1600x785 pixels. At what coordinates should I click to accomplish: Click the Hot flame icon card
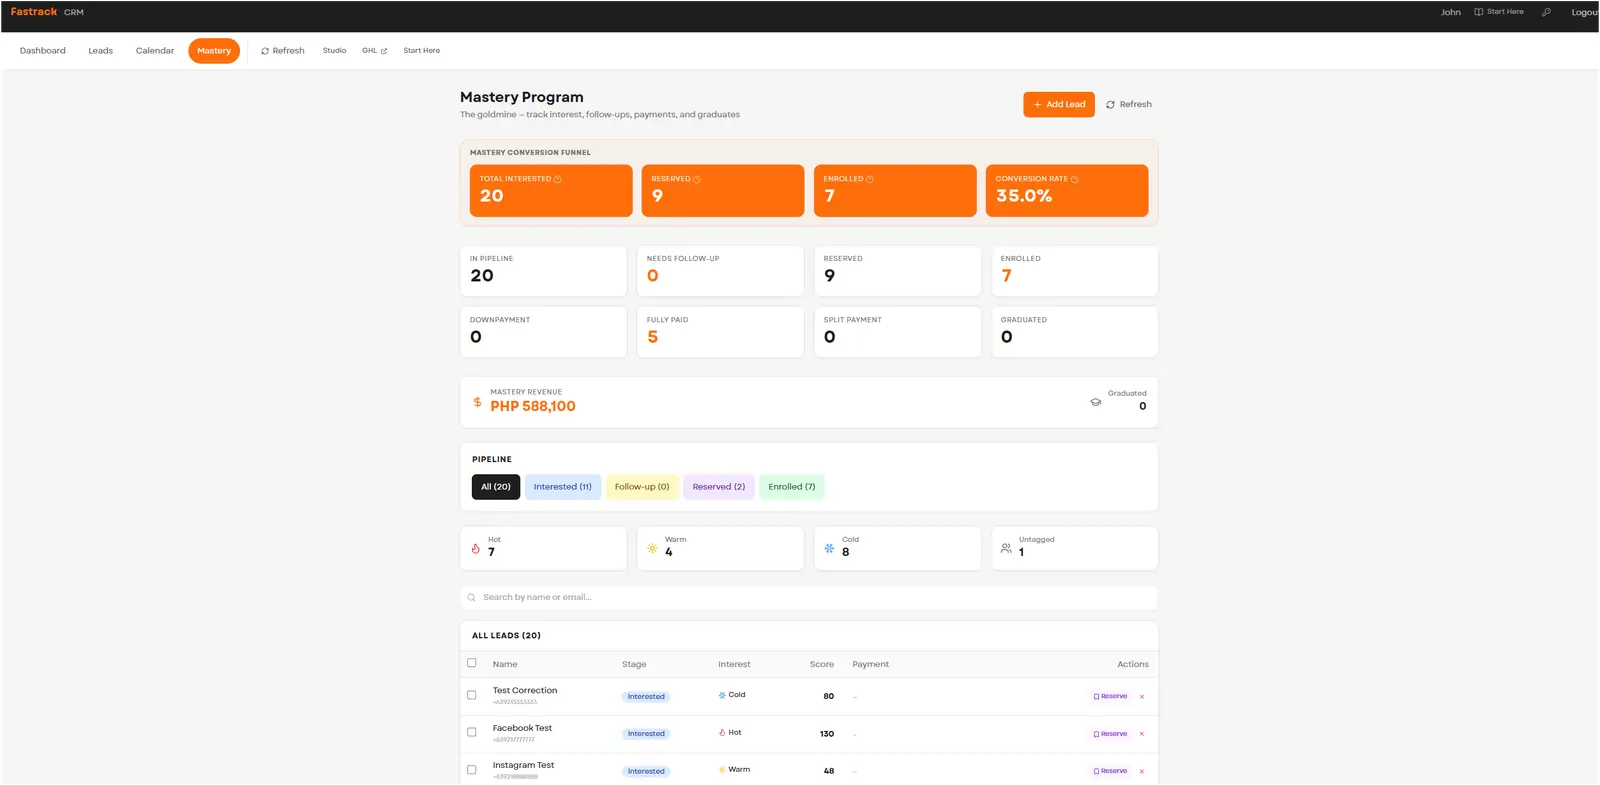click(543, 548)
